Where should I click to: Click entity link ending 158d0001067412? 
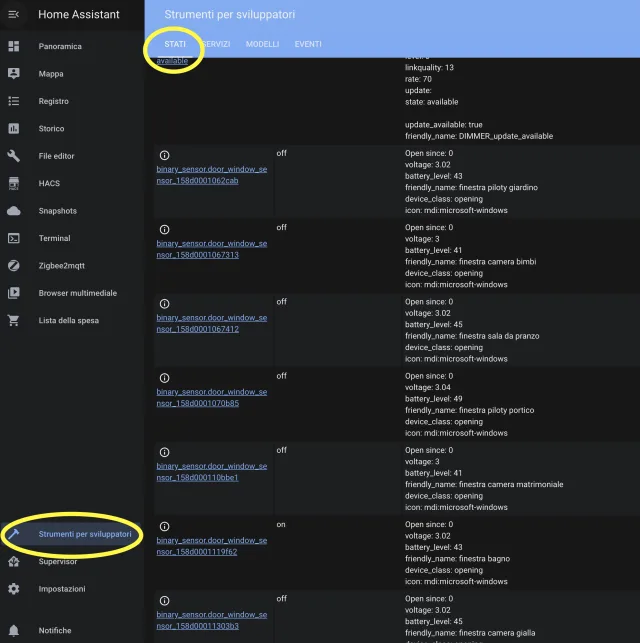[x=212, y=324]
